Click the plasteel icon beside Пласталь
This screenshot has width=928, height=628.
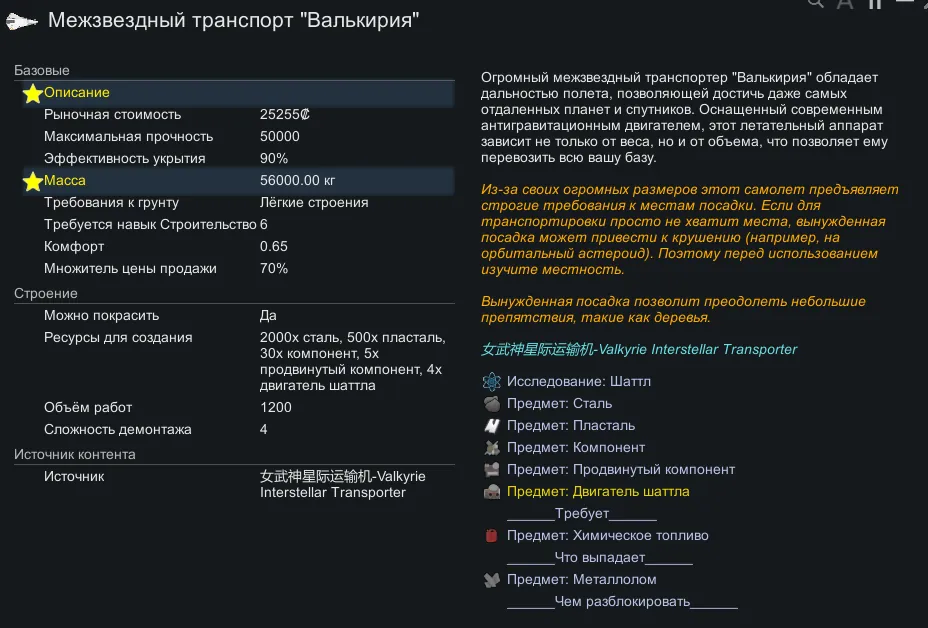(491, 426)
